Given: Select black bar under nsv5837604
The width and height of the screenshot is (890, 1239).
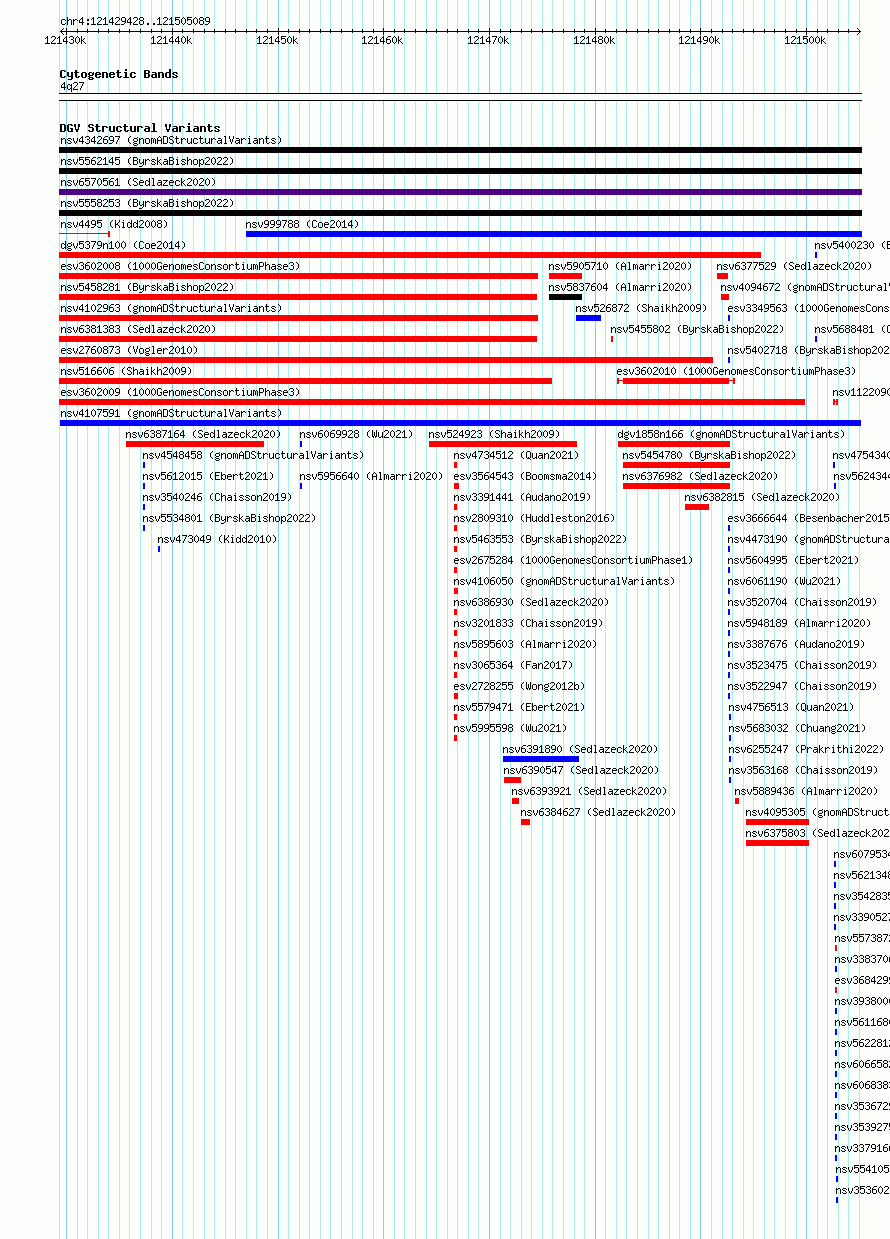Looking at the screenshot, I should (565, 297).
